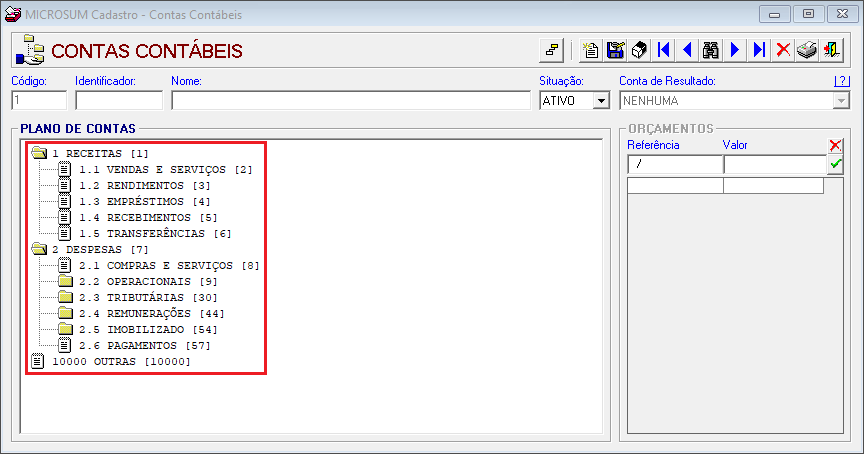
Task: Remove budget entry with red X in Orçamentos
Action: (835, 145)
